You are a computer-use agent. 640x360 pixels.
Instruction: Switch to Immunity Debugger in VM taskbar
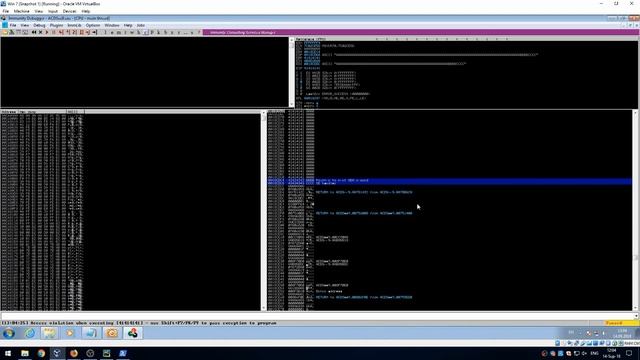tap(133, 333)
